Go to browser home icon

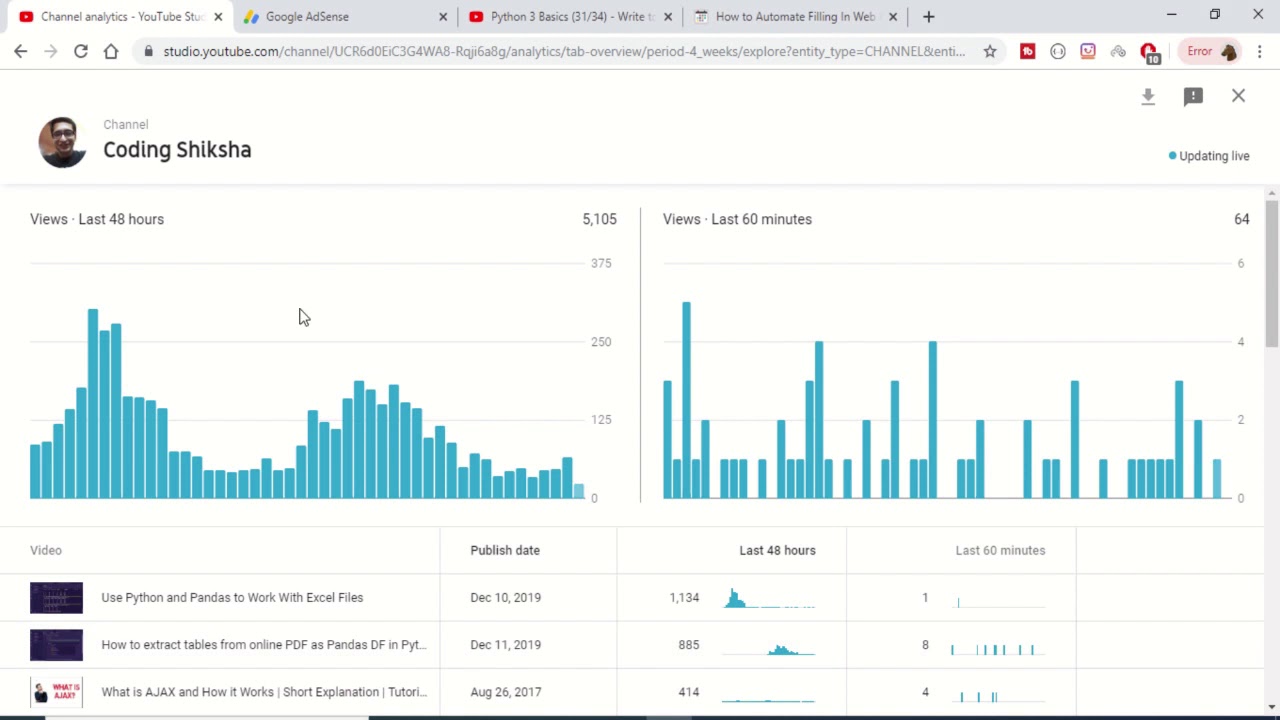click(111, 51)
